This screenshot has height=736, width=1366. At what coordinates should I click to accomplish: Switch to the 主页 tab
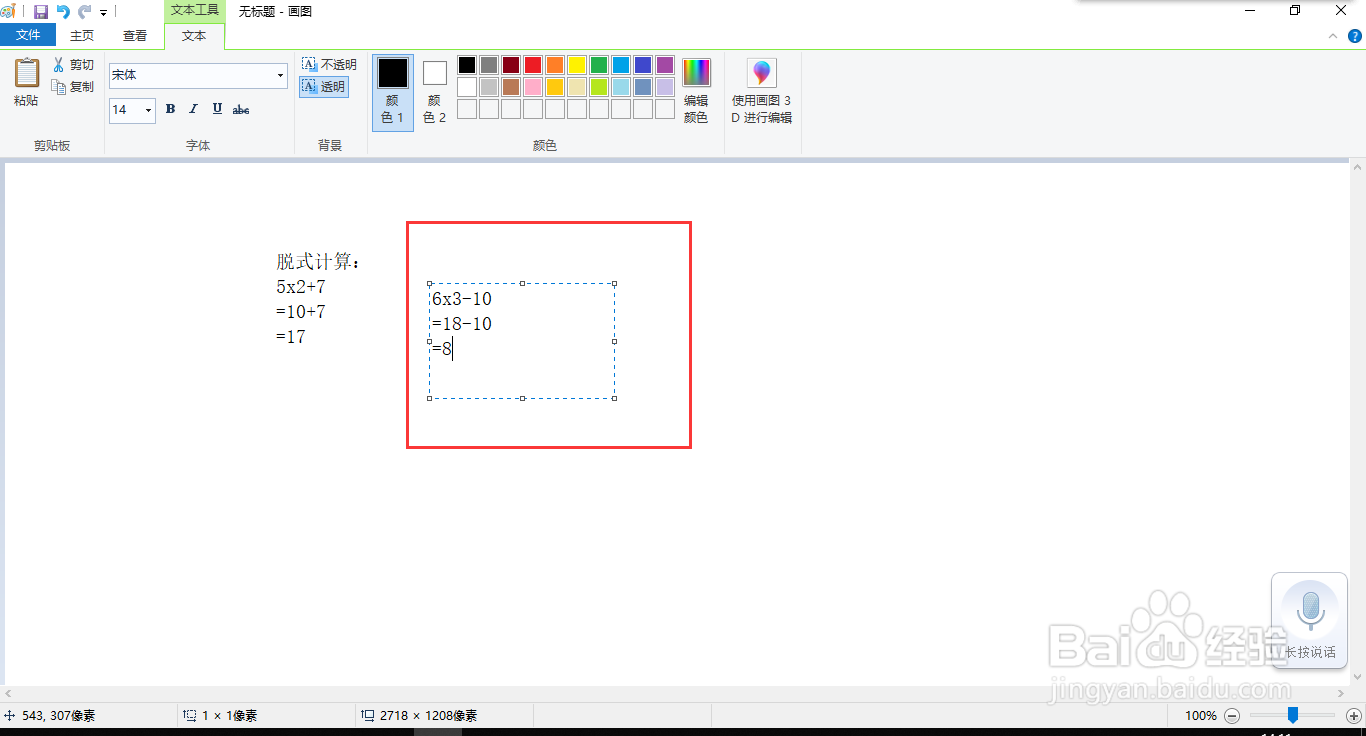click(82, 35)
